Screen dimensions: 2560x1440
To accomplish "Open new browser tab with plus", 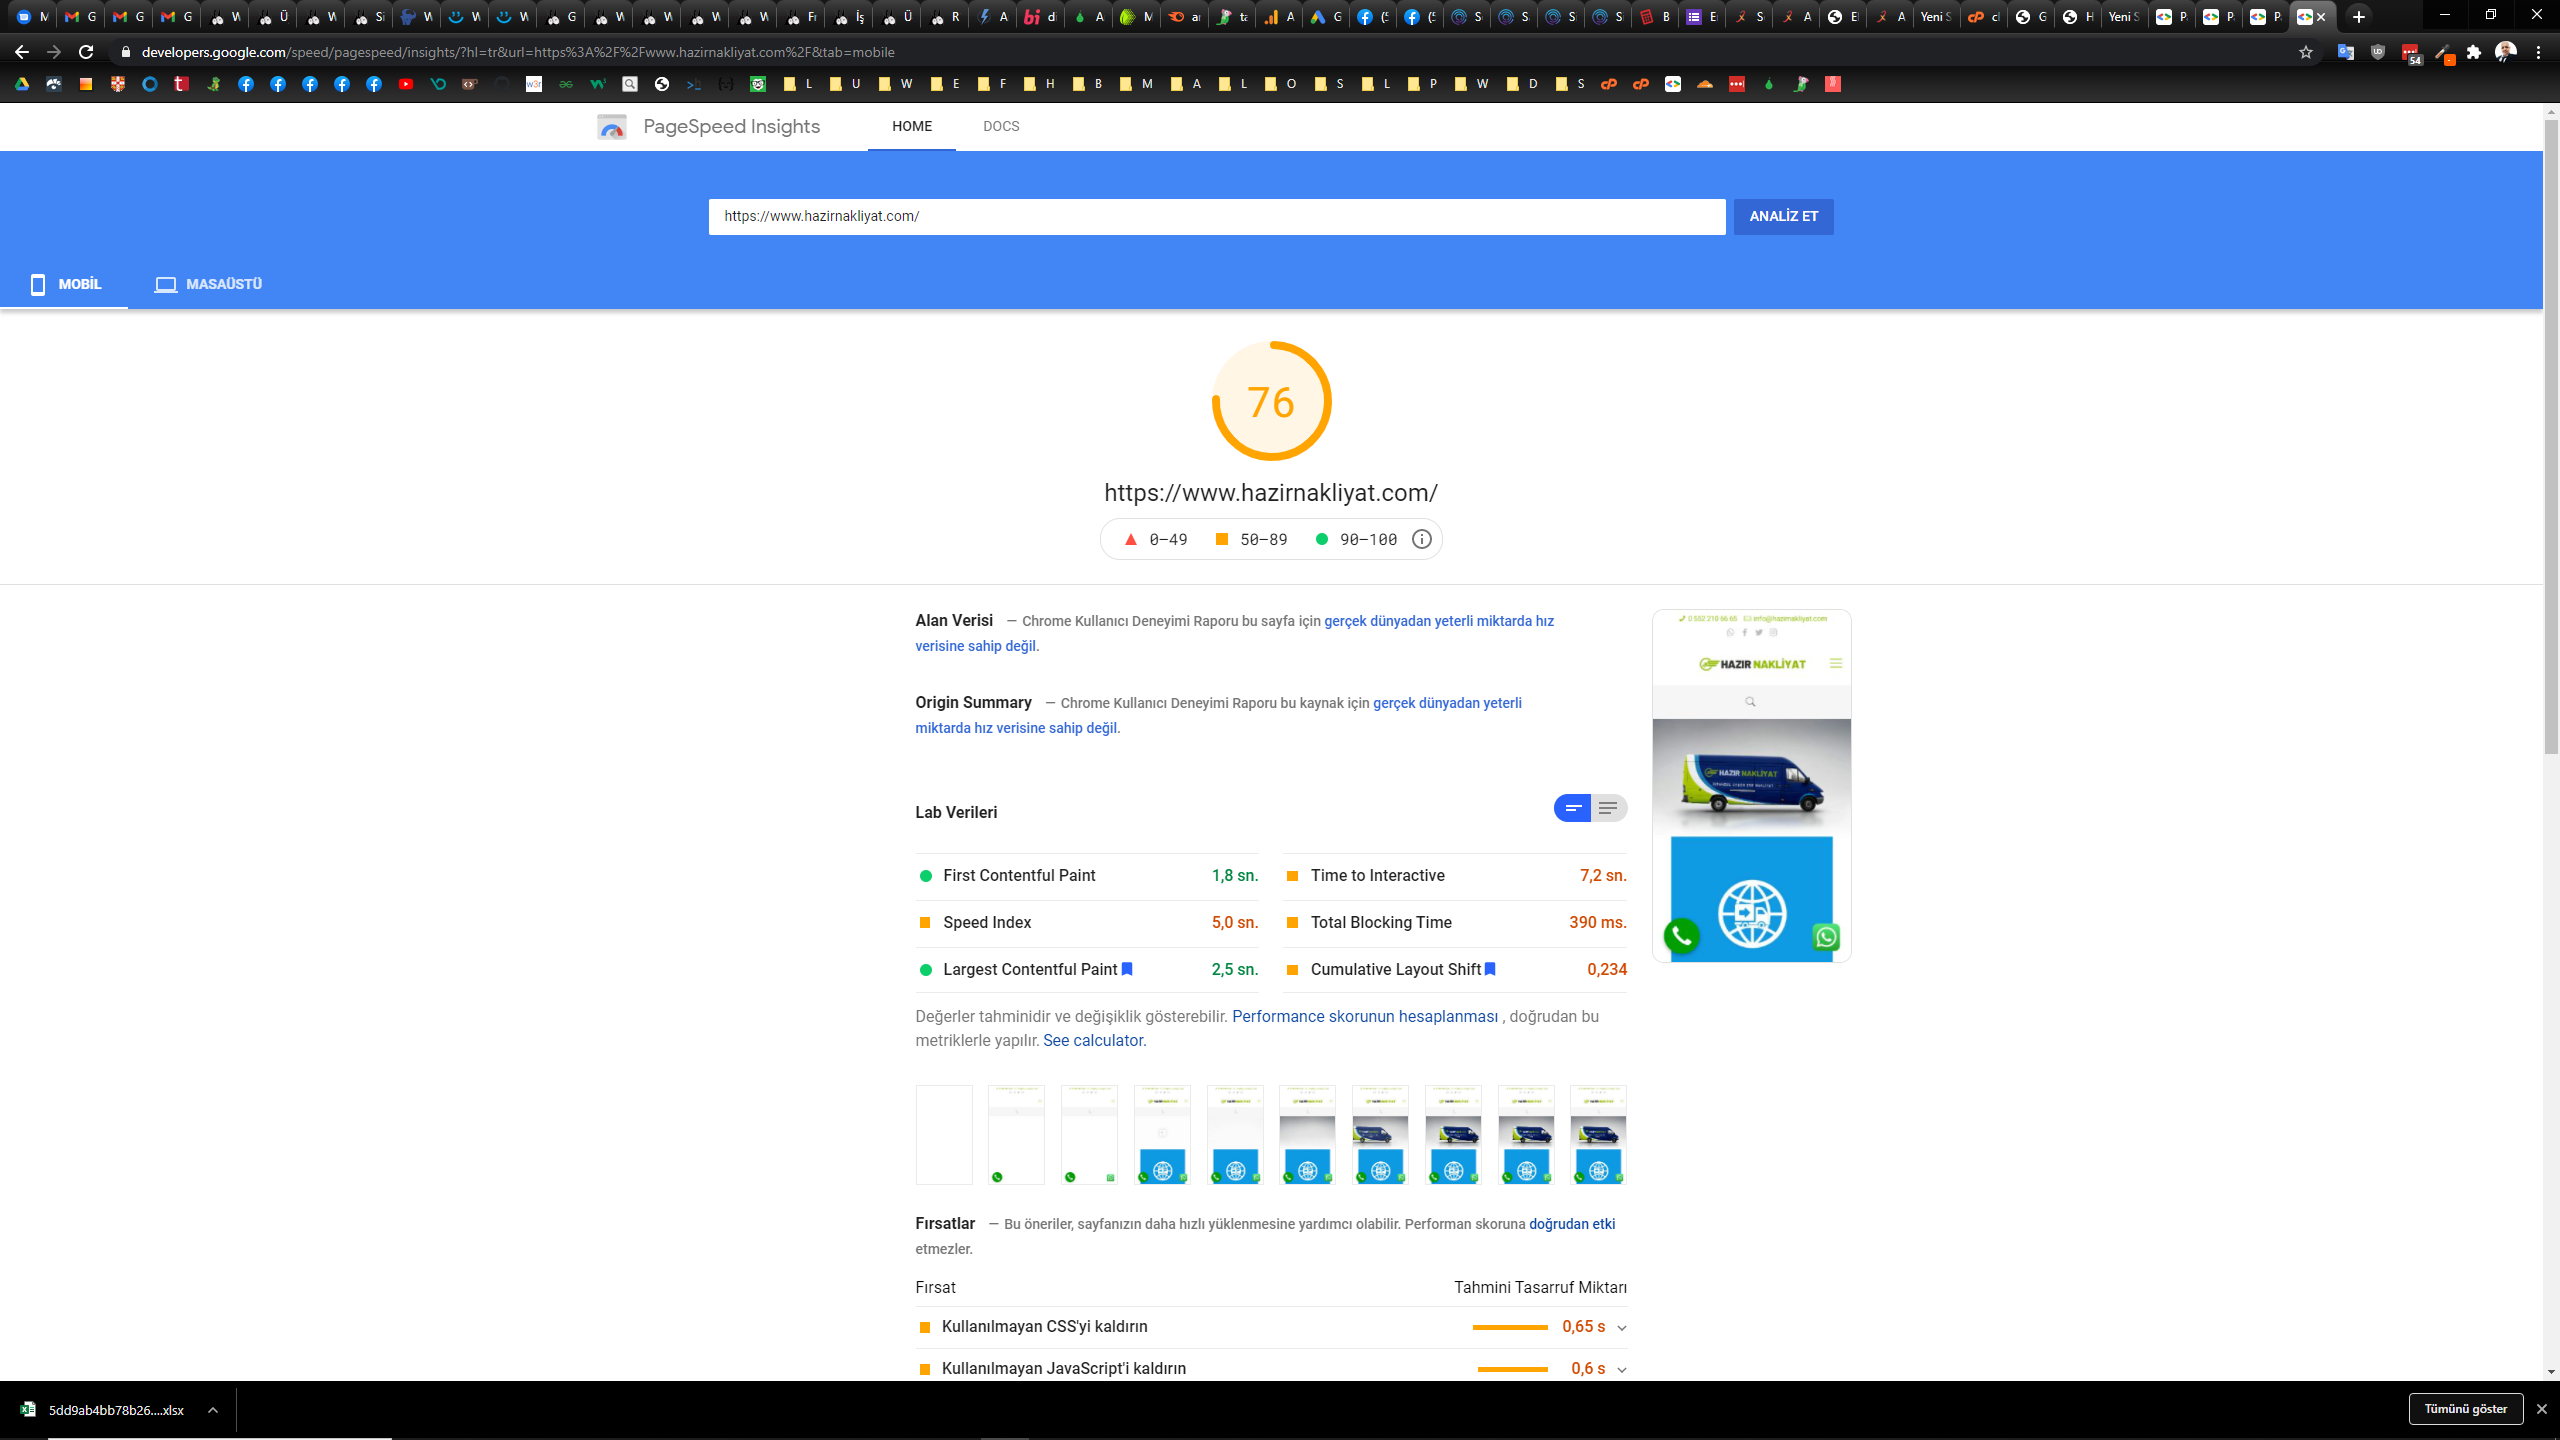I will [2359, 16].
